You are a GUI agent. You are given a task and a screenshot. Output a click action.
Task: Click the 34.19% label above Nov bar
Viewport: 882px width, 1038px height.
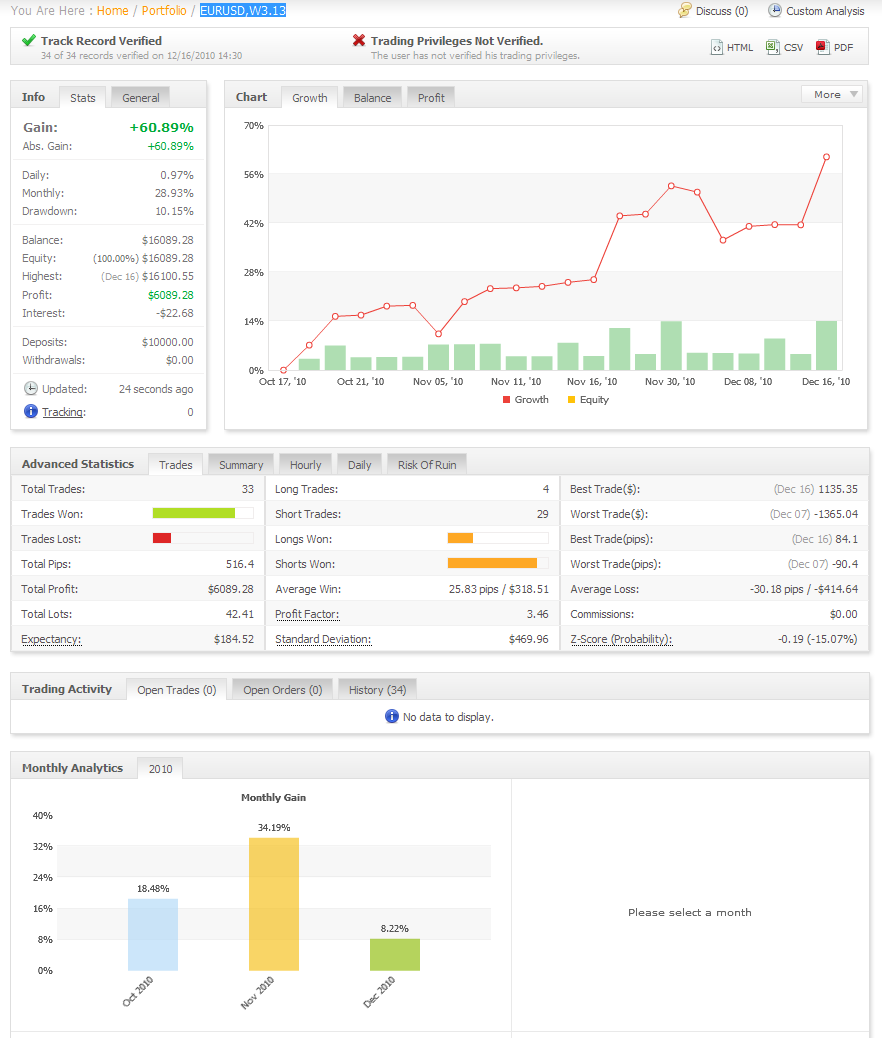pyautogui.click(x=274, y=827)
